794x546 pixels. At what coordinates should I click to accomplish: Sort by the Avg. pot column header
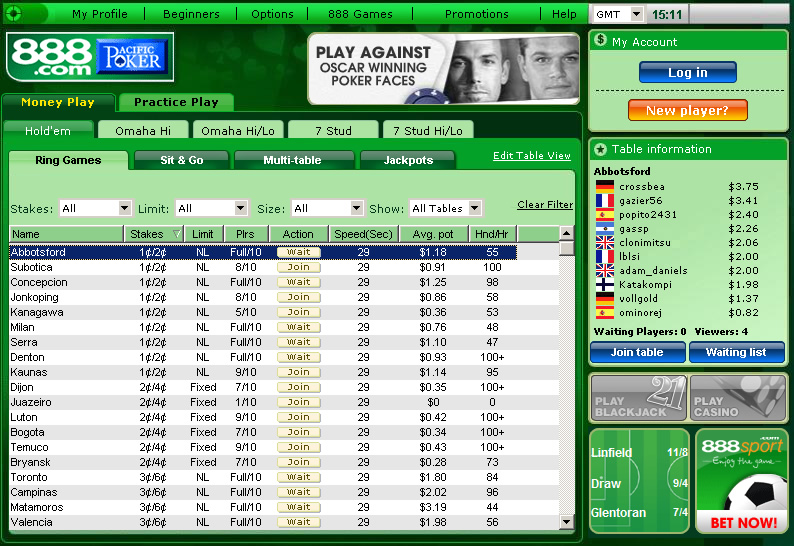tap(432, 234)
